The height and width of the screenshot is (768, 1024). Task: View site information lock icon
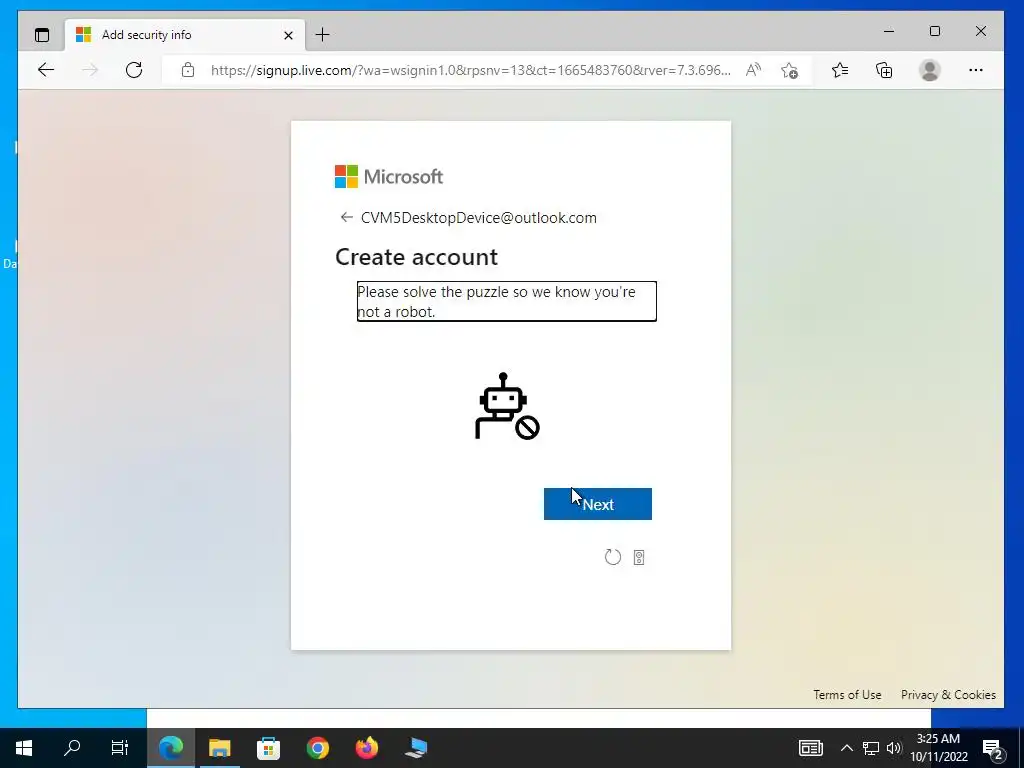coord(188,70)
